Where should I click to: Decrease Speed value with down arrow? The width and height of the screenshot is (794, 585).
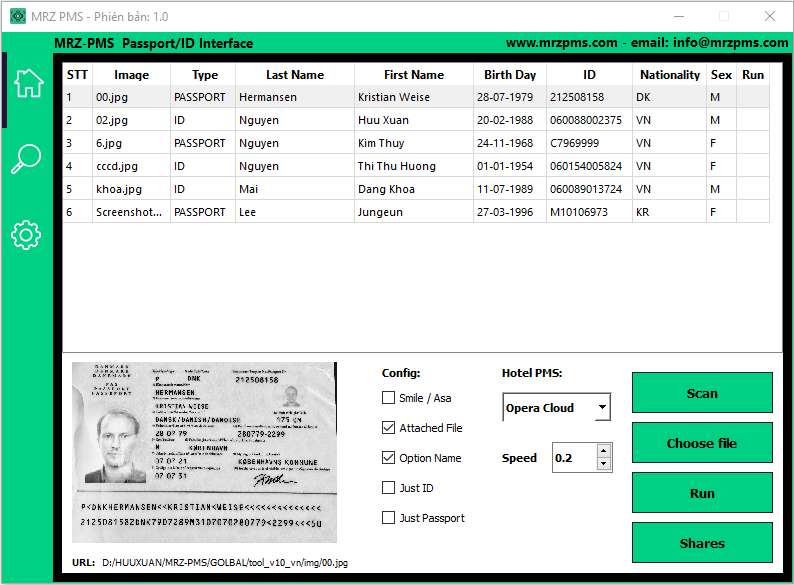click(x=603, y=464)
